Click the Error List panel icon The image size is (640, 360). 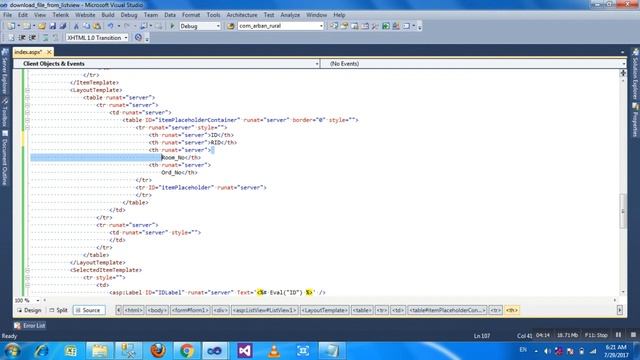coord(17,326)
